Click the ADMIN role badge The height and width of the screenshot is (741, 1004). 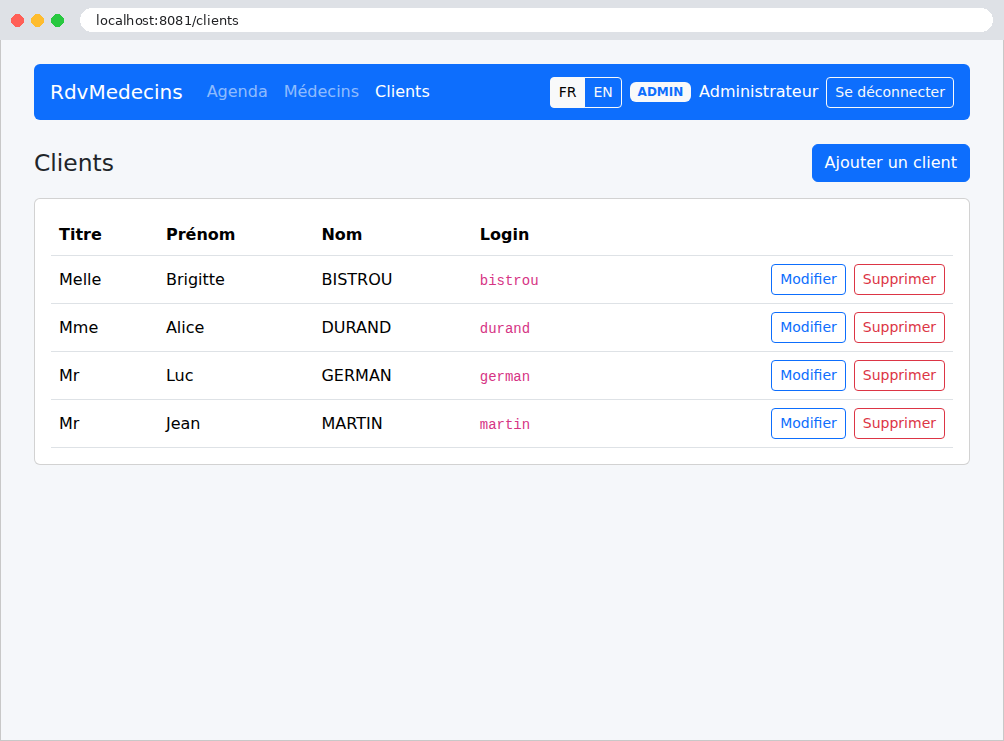(x=660, y=92)
